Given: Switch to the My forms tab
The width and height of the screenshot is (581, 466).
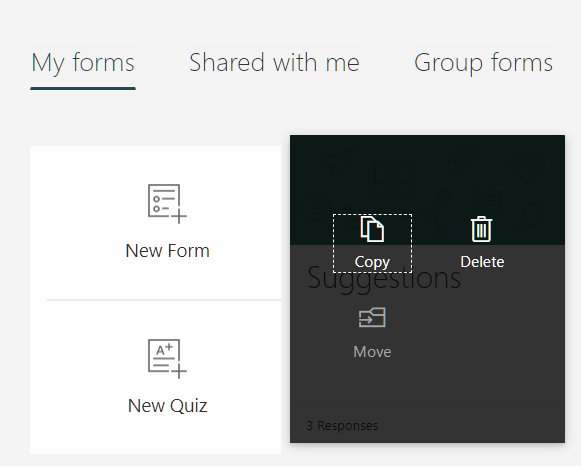Looking at the screenshot, I should pos(83,62).
